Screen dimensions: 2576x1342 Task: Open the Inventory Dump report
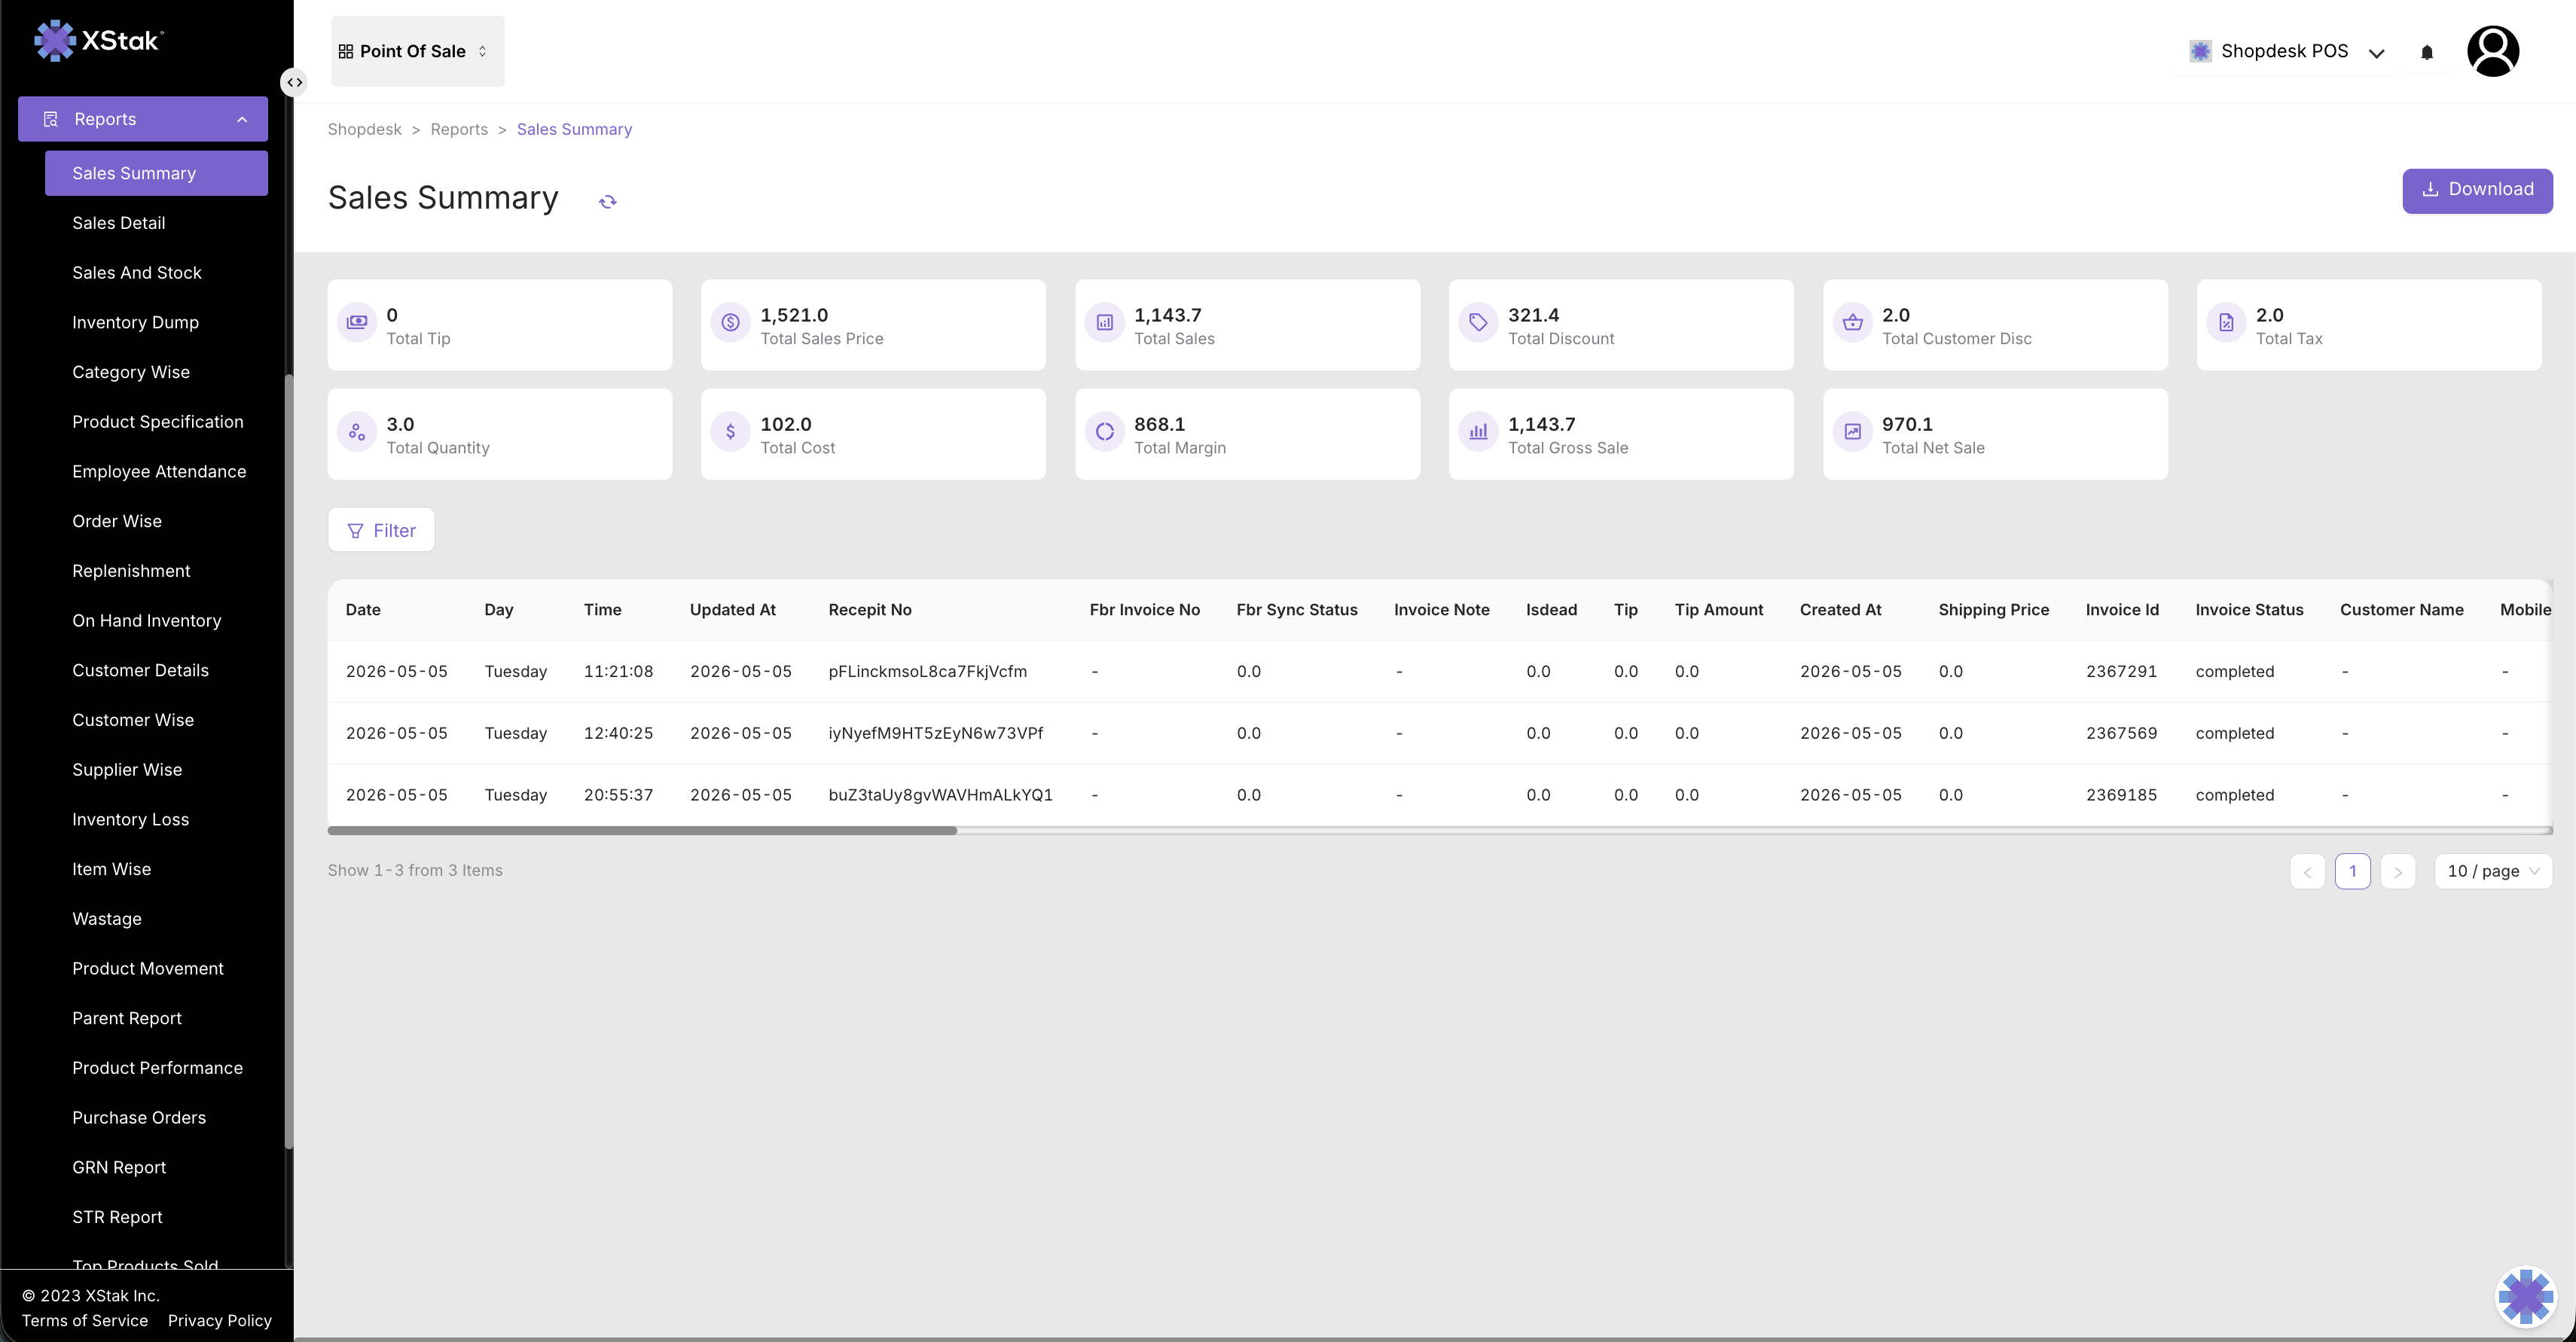135,322
